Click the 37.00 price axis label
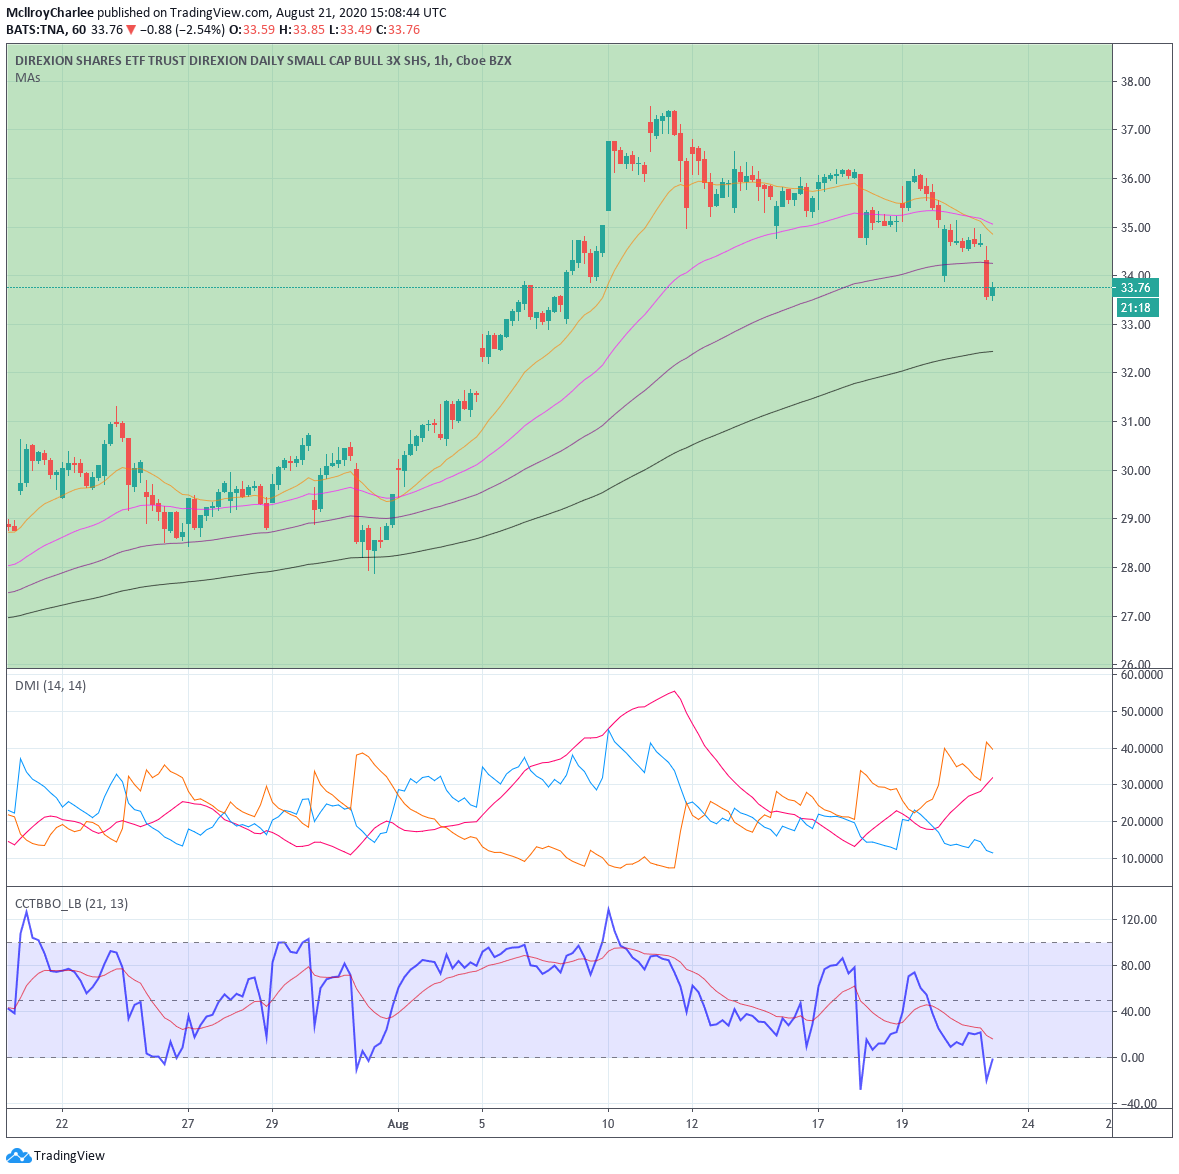 point(1135,130)
